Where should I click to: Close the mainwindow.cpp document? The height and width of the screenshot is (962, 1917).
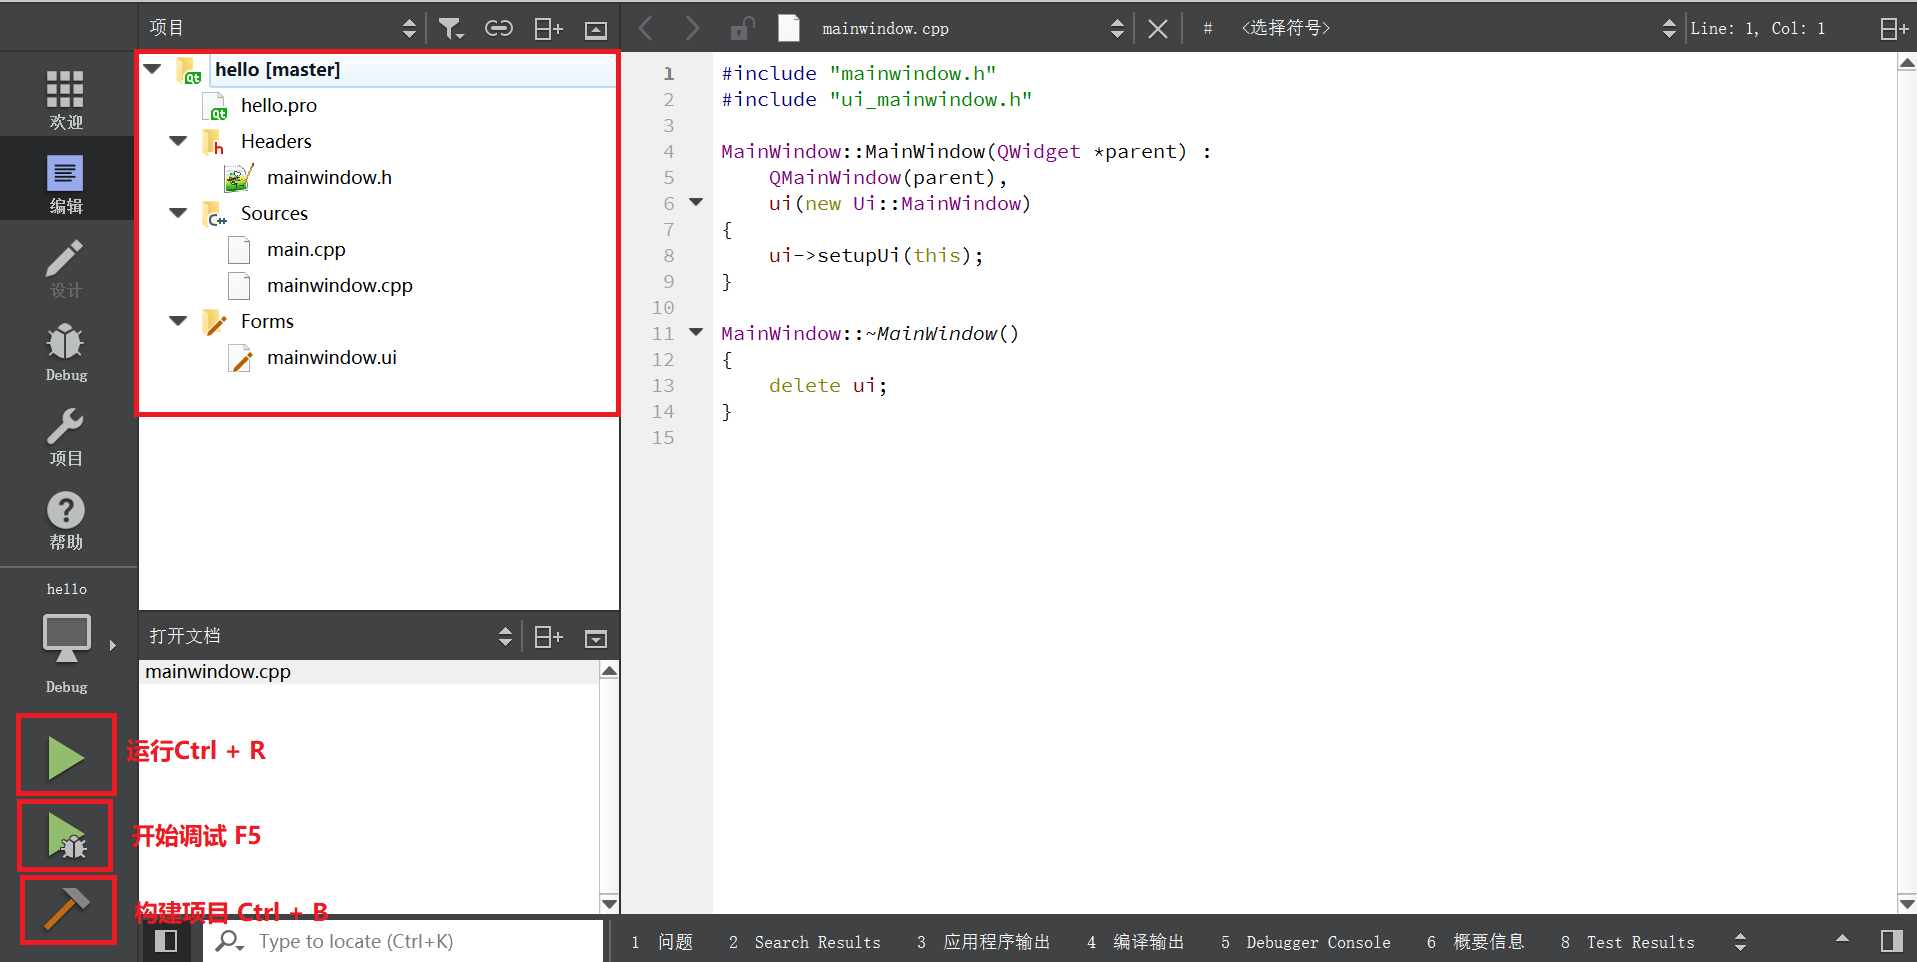pos(1157,29)
